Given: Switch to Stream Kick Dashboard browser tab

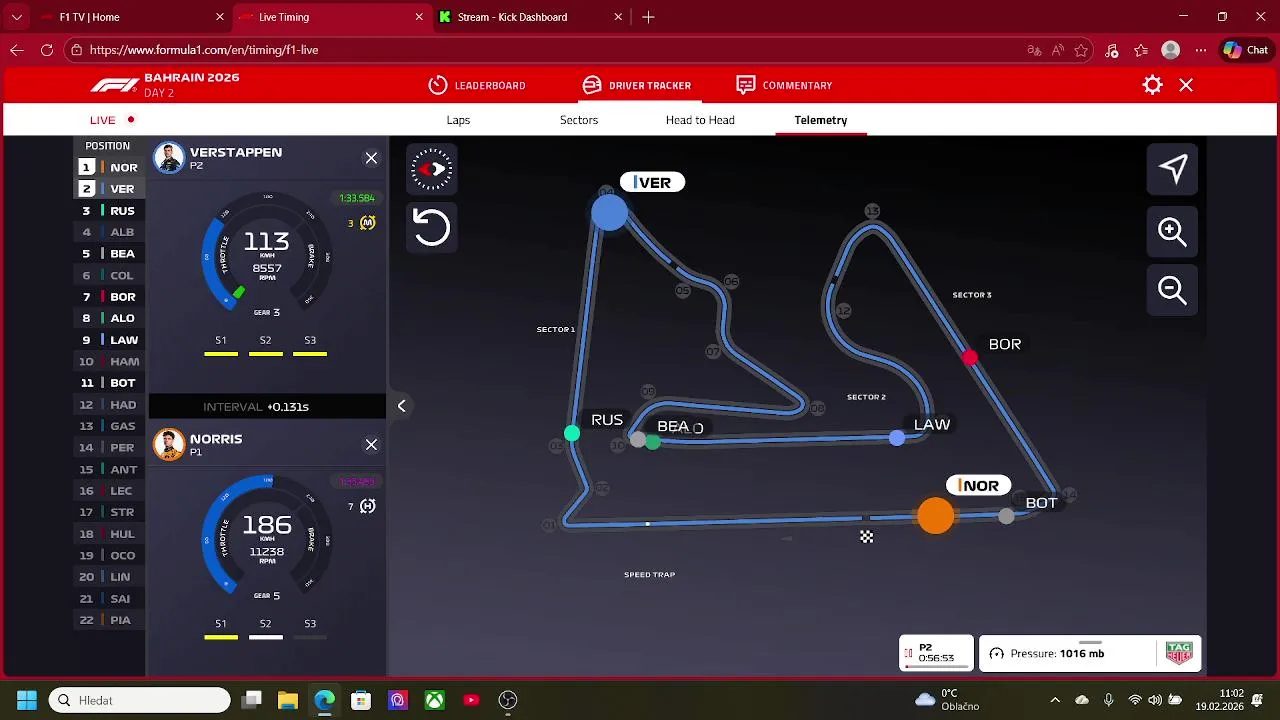Looking at the screenshot, I should tap(530, 17).
